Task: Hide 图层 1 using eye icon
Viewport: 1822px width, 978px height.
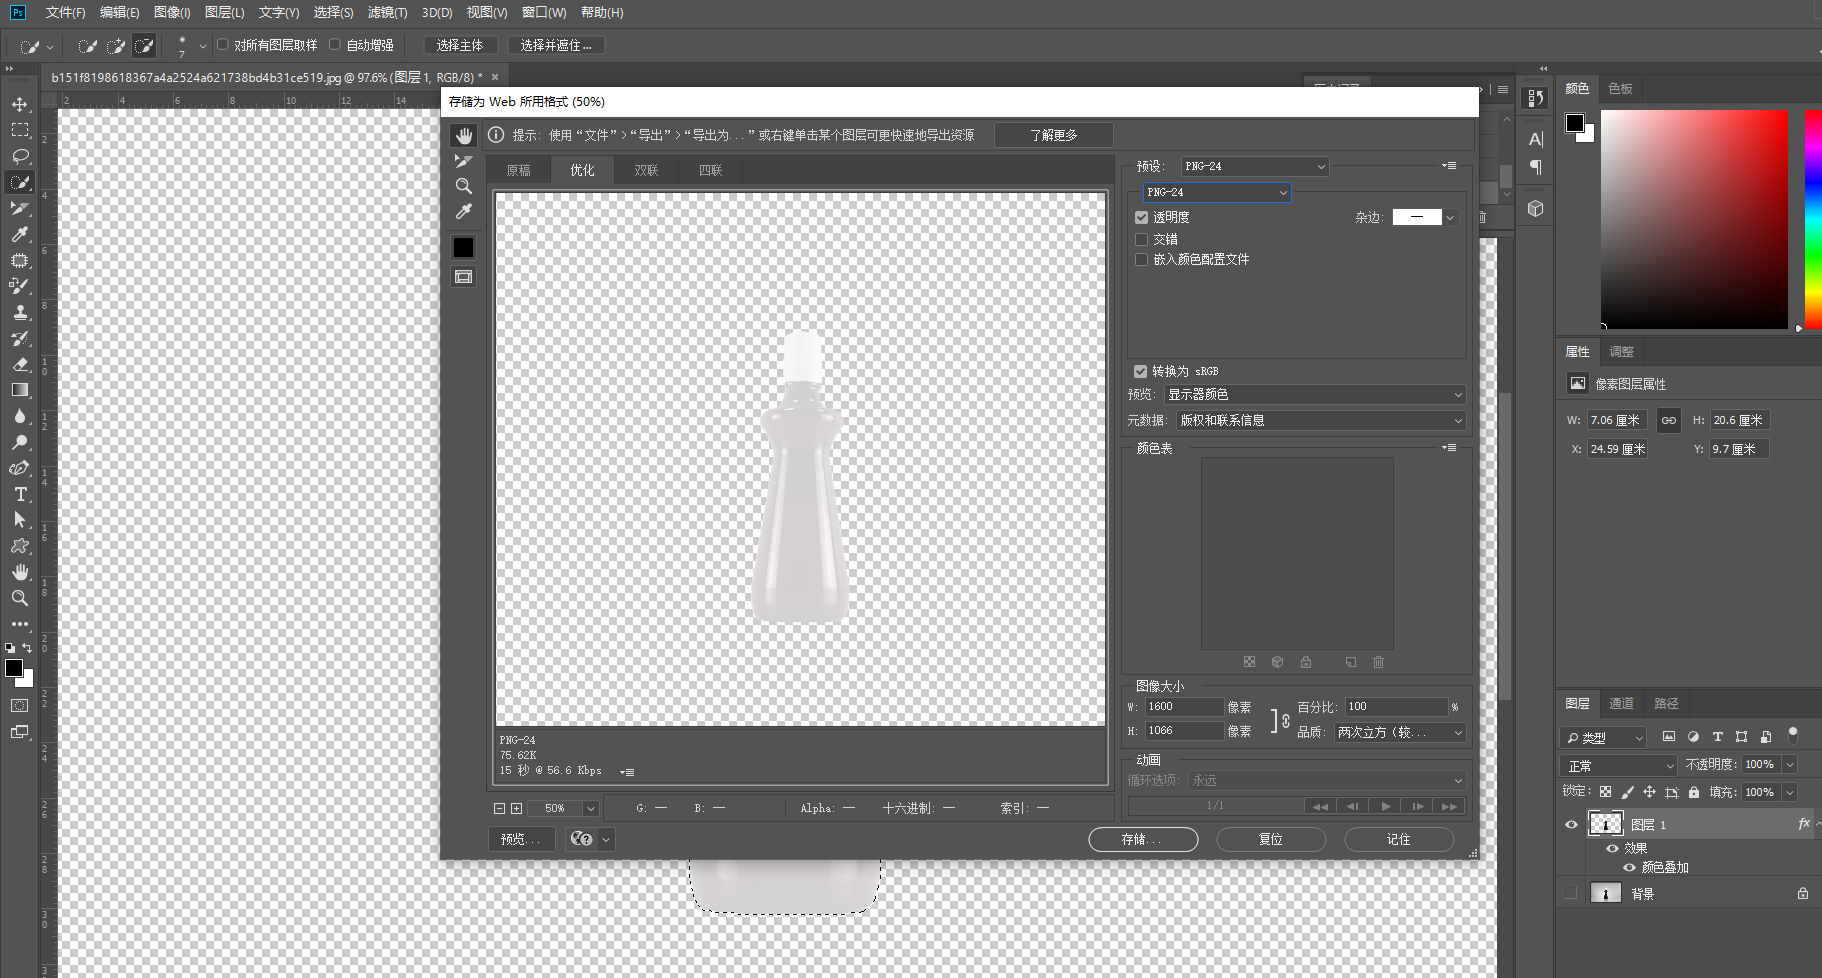Action: [1571, 824]
